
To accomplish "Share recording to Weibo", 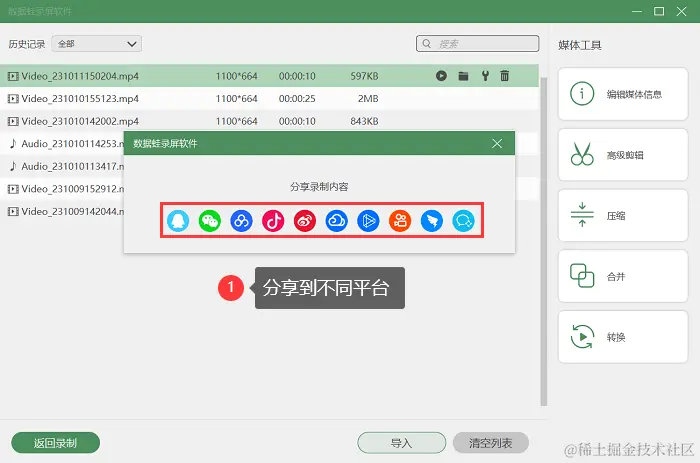I will click(305, 221).
